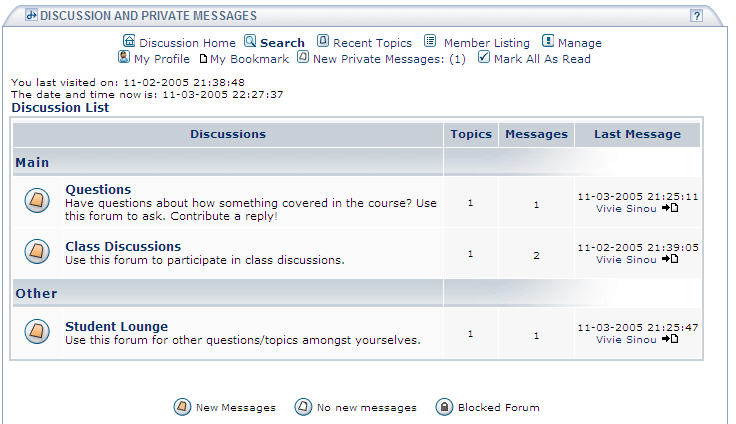Select the Recent Topics menu link
The width and height of the screenshot is (736, 424).
372,43
